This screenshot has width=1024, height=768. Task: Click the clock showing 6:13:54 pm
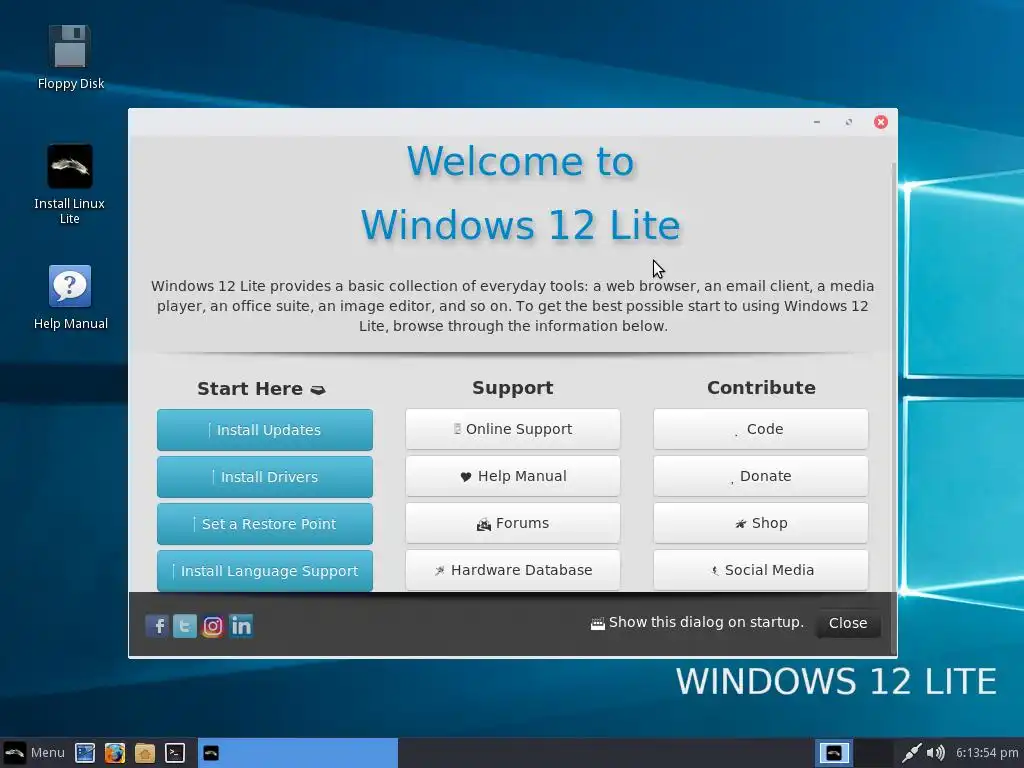point(987,753)
